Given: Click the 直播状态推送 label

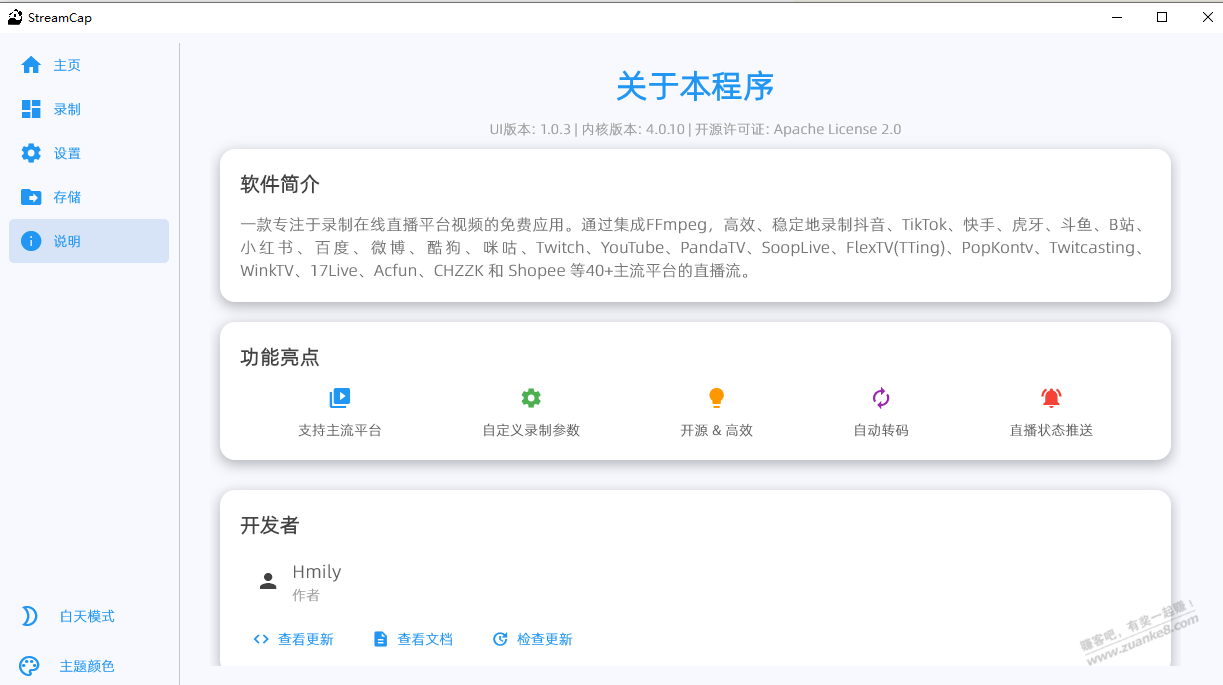Looking at the screenshot, I should 1051,431.
